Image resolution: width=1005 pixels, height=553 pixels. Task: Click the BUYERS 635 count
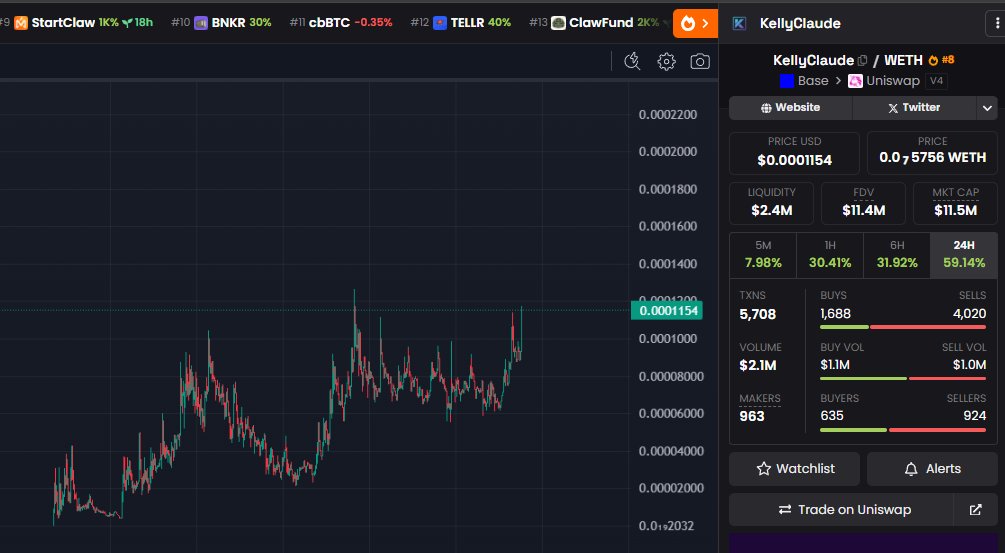pos(832,416)
